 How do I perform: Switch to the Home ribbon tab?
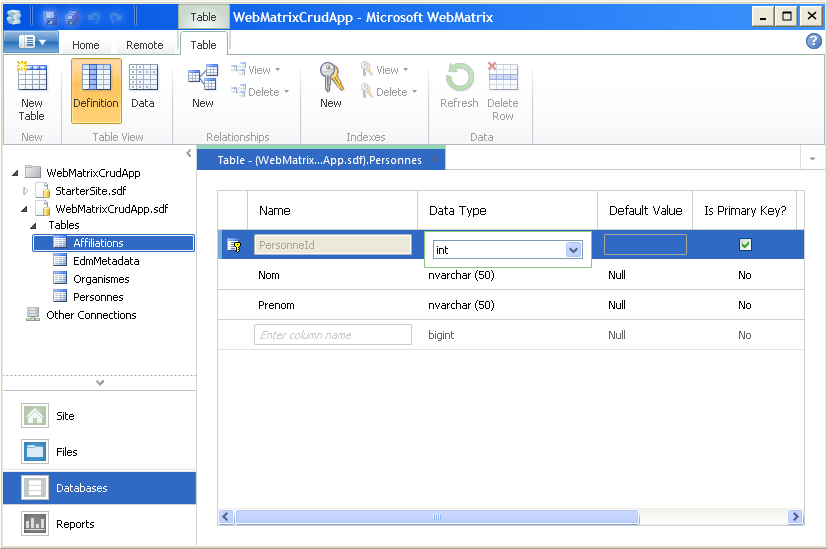click(86, 45)
